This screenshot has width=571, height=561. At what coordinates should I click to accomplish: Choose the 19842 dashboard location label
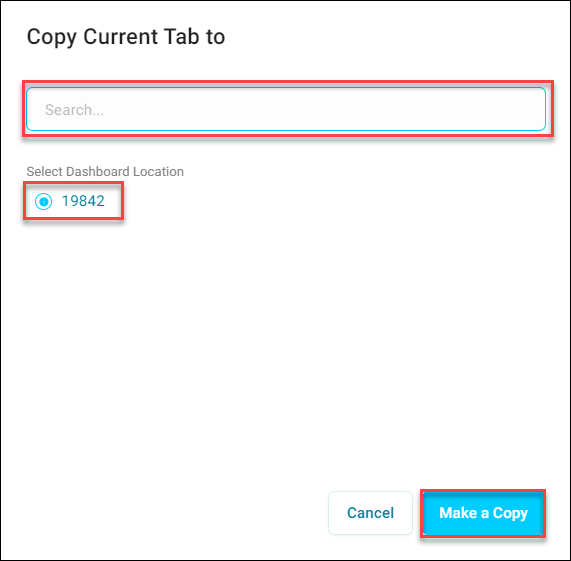(x=83, y=201)
